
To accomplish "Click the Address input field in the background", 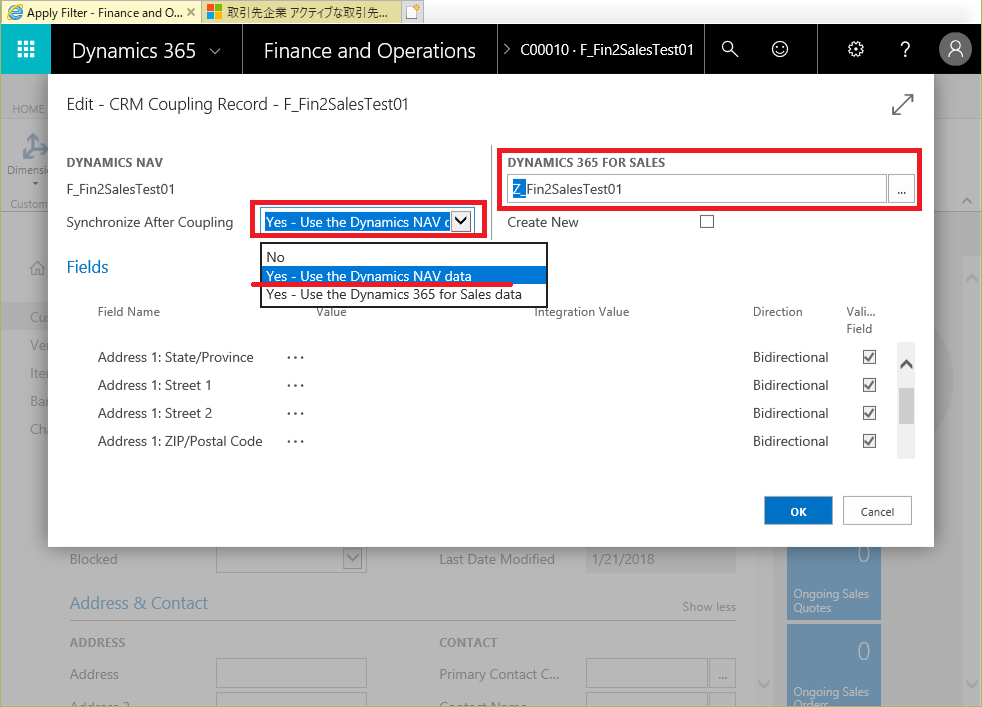I will tap(291, 674).
